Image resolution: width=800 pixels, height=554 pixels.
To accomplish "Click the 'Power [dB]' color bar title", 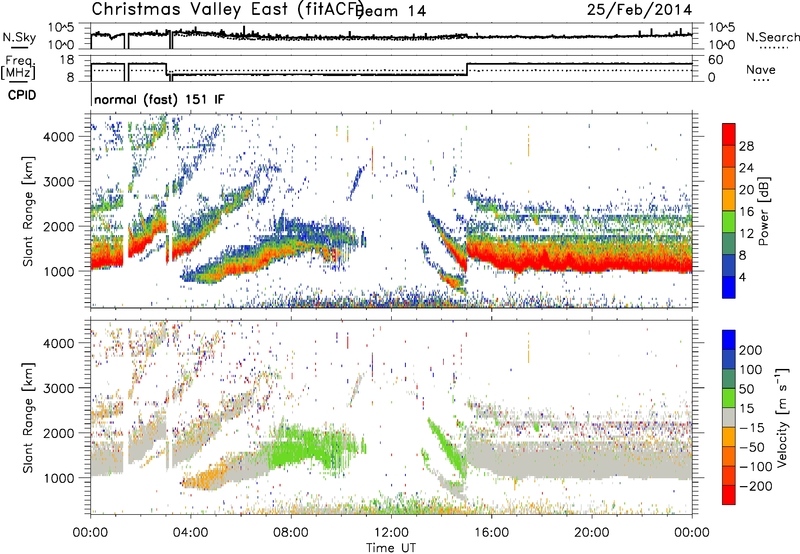I will [763, 211].
